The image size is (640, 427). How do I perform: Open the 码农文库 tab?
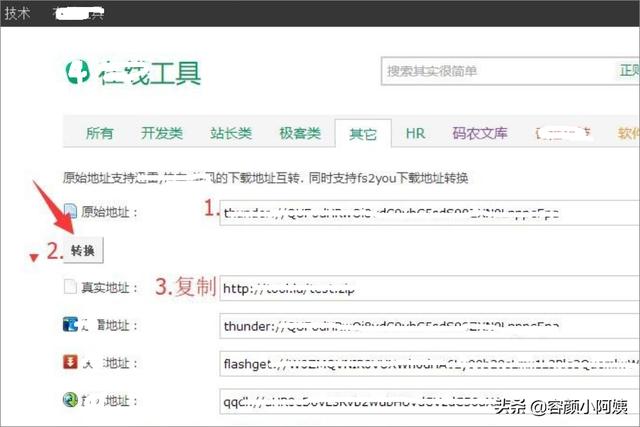click(480, 134)
